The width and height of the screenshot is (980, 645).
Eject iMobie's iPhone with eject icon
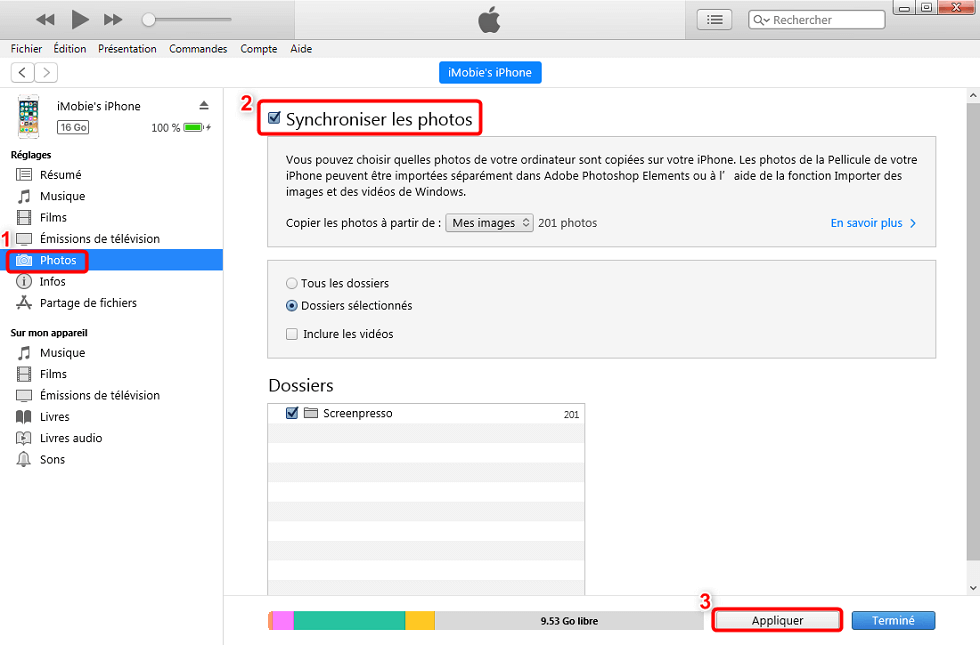[204, 105]
